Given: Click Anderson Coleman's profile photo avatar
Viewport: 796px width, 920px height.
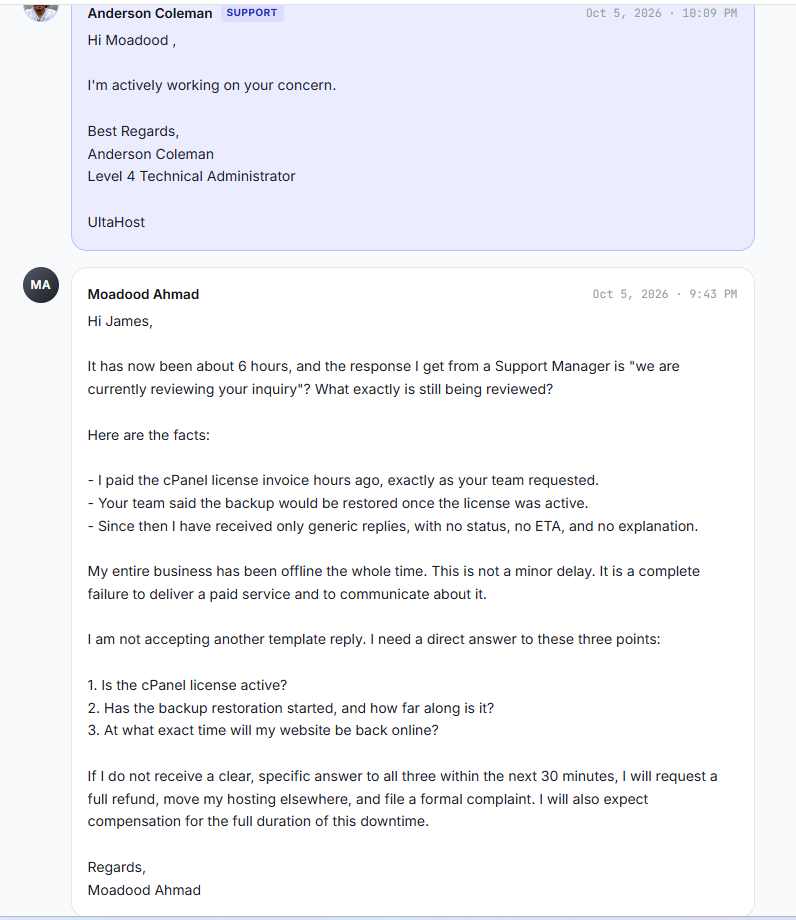Looking at the screenshot, I should 40,12.
